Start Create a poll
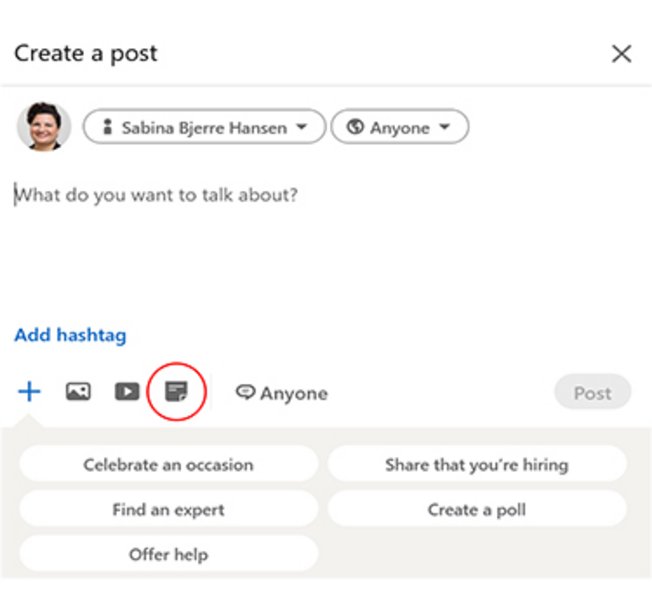The width and height of the screenshot is (652, 600). (476, 510)
